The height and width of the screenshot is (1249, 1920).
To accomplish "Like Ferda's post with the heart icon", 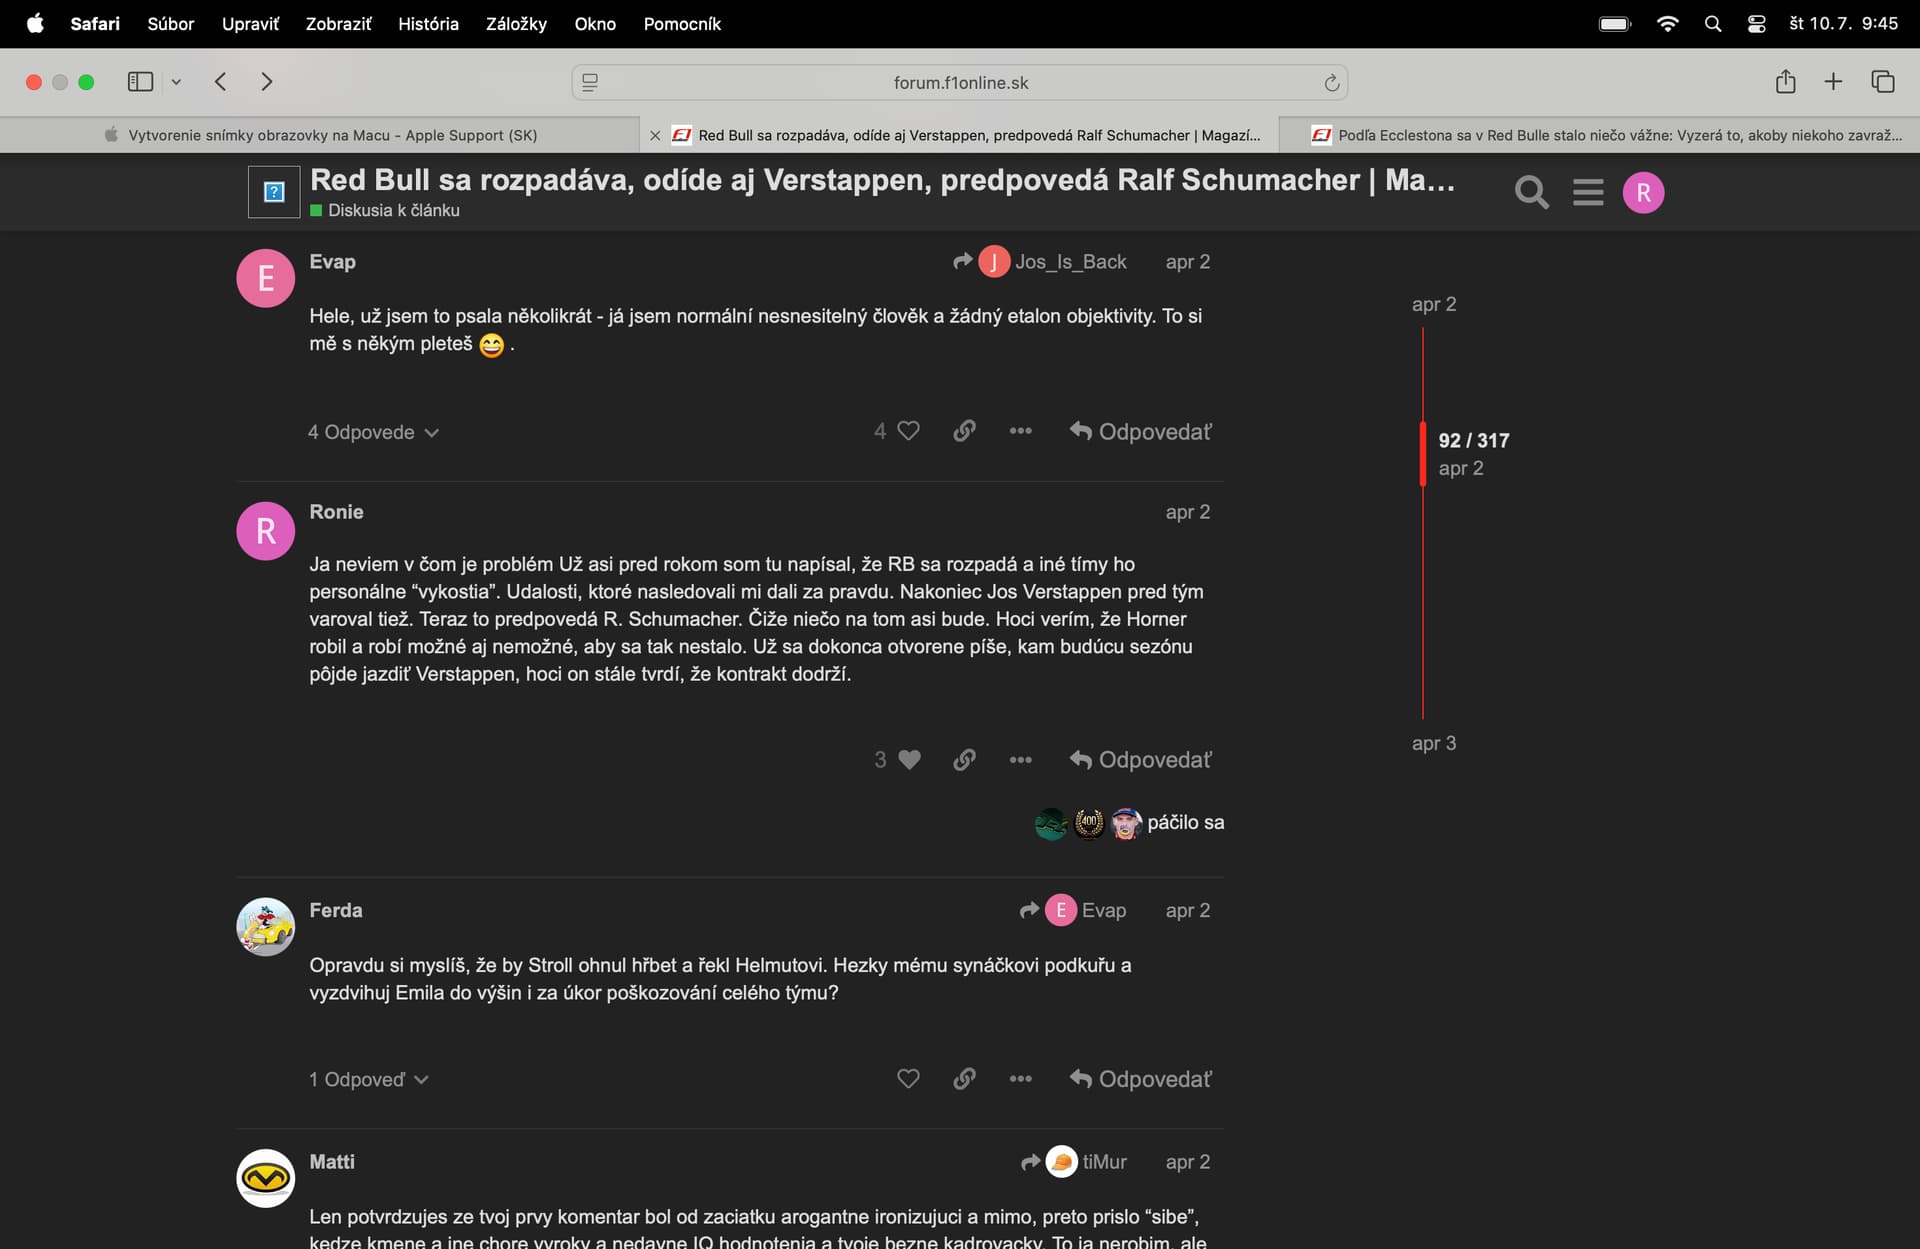I will [x=908, y=1079].
